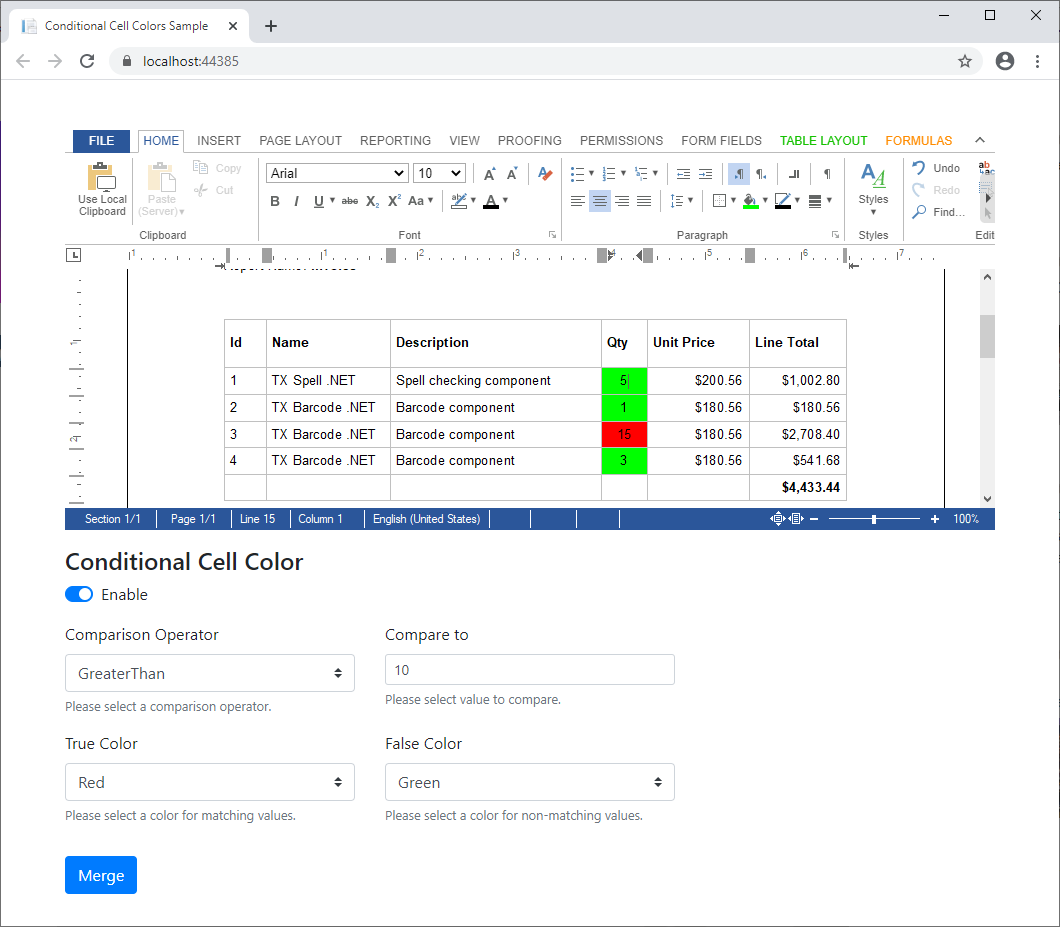Set left-to-right text direction
This screenshot has height=927, width=1060.
point(739,174)
